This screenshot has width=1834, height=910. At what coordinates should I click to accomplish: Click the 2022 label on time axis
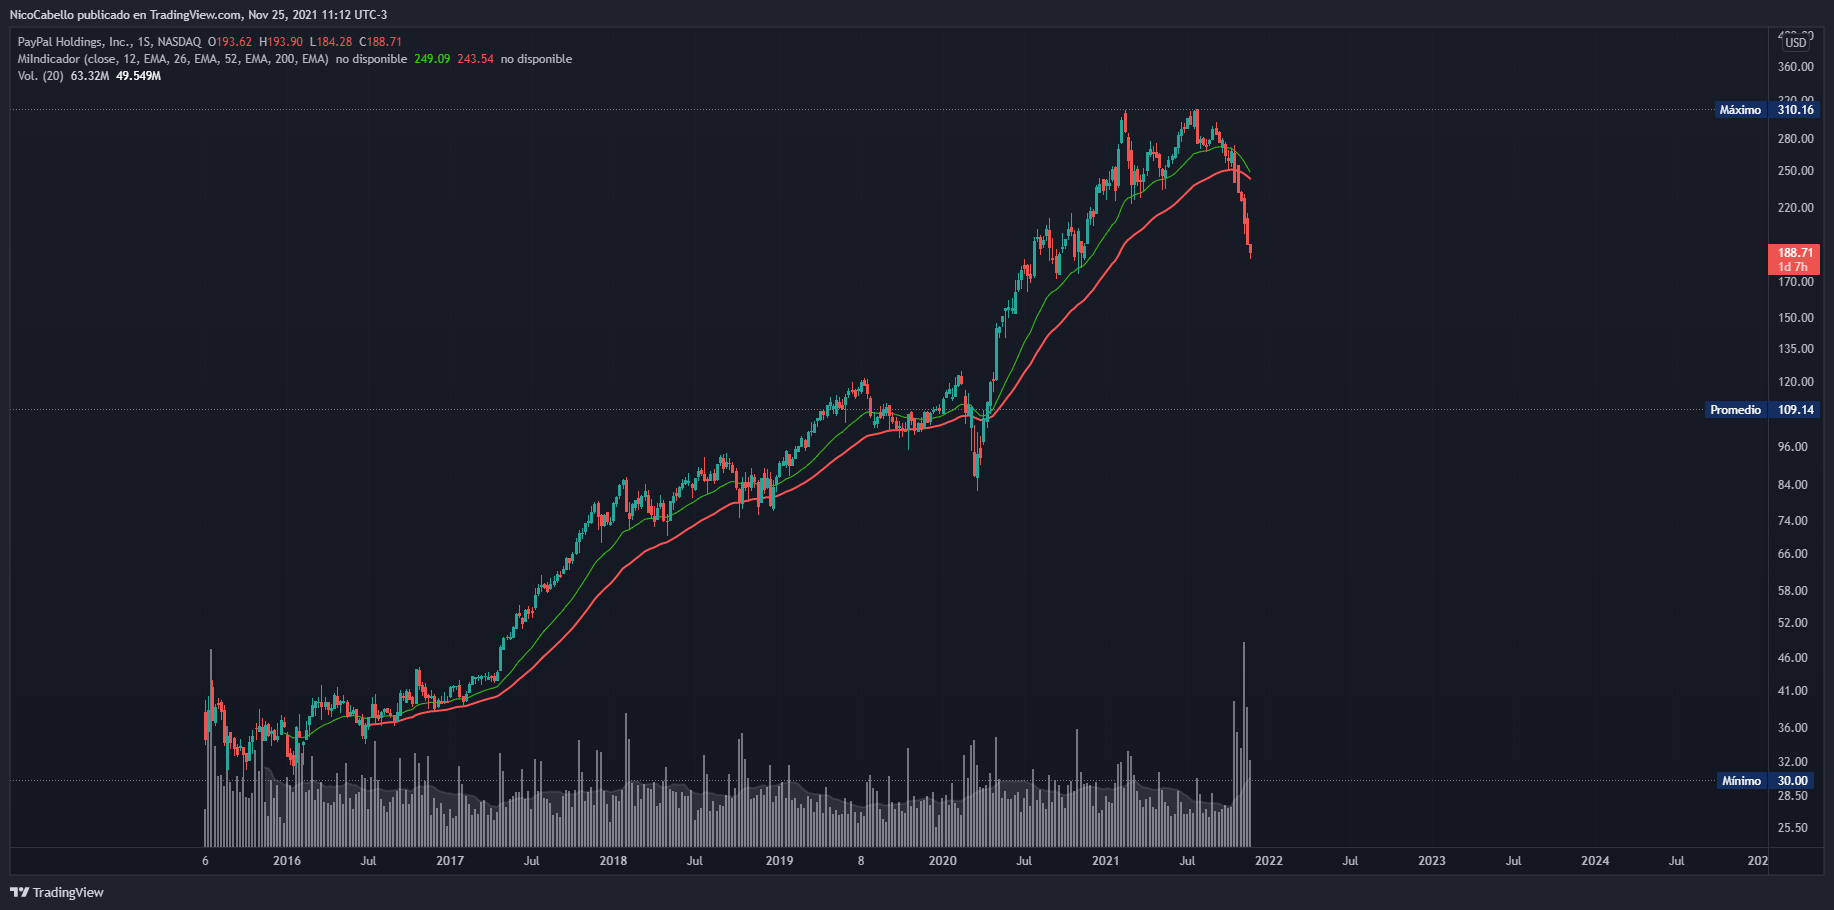point(1268,861)
